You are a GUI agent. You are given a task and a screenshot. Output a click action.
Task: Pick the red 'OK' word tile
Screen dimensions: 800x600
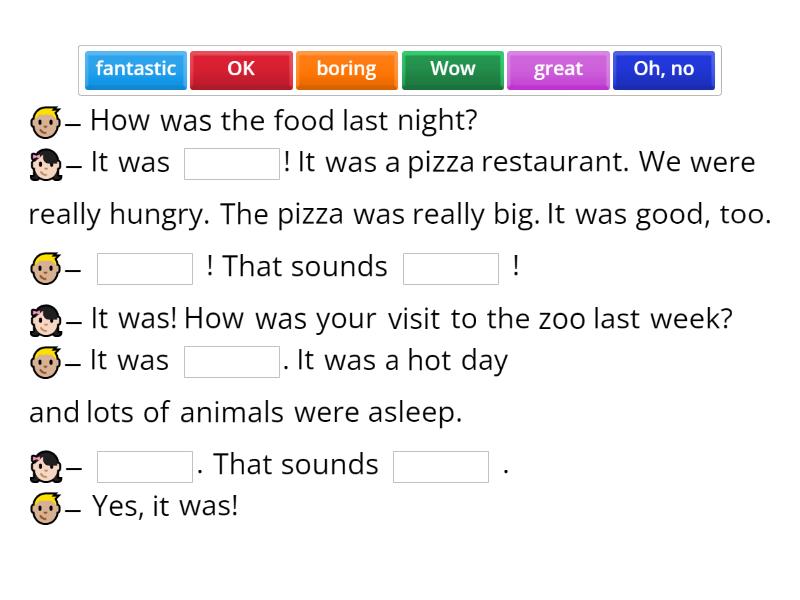241,70
